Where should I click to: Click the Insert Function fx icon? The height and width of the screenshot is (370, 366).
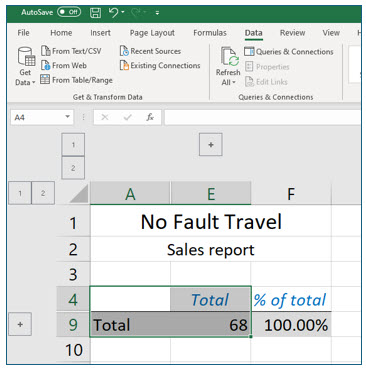coord(150,117)
